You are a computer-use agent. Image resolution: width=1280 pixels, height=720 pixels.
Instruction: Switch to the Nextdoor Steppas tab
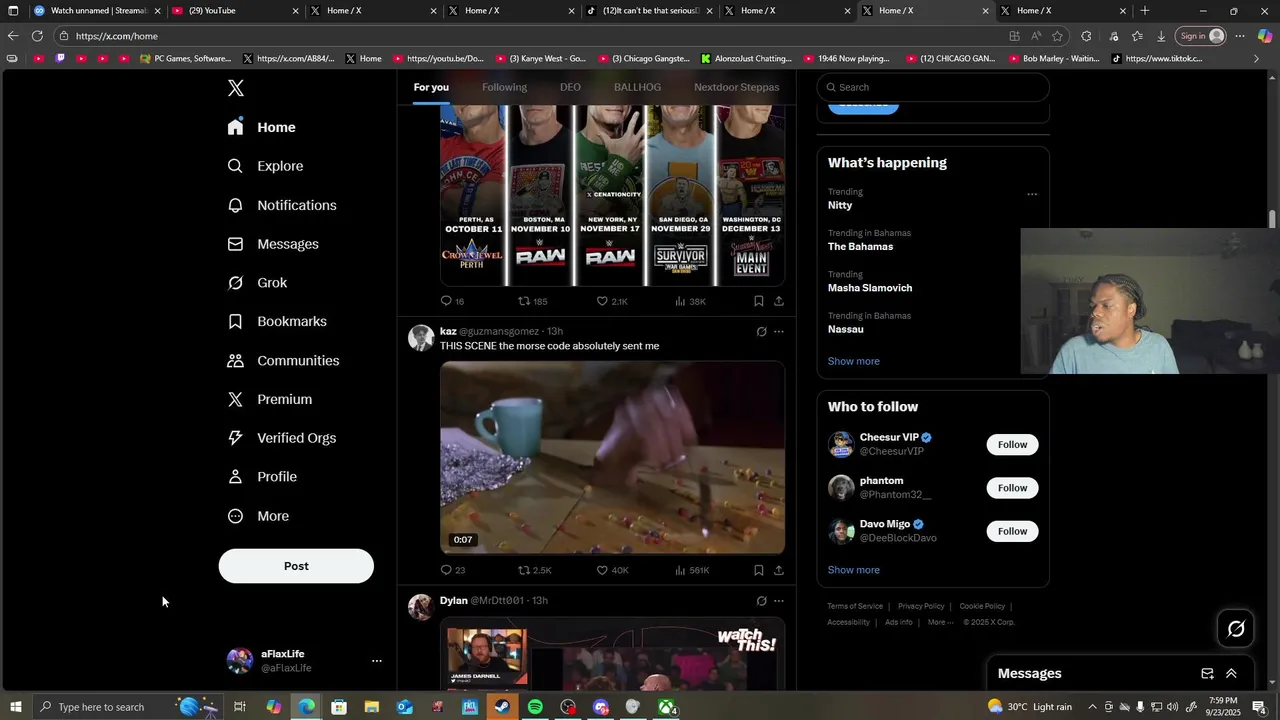click(x=737, y=87)
